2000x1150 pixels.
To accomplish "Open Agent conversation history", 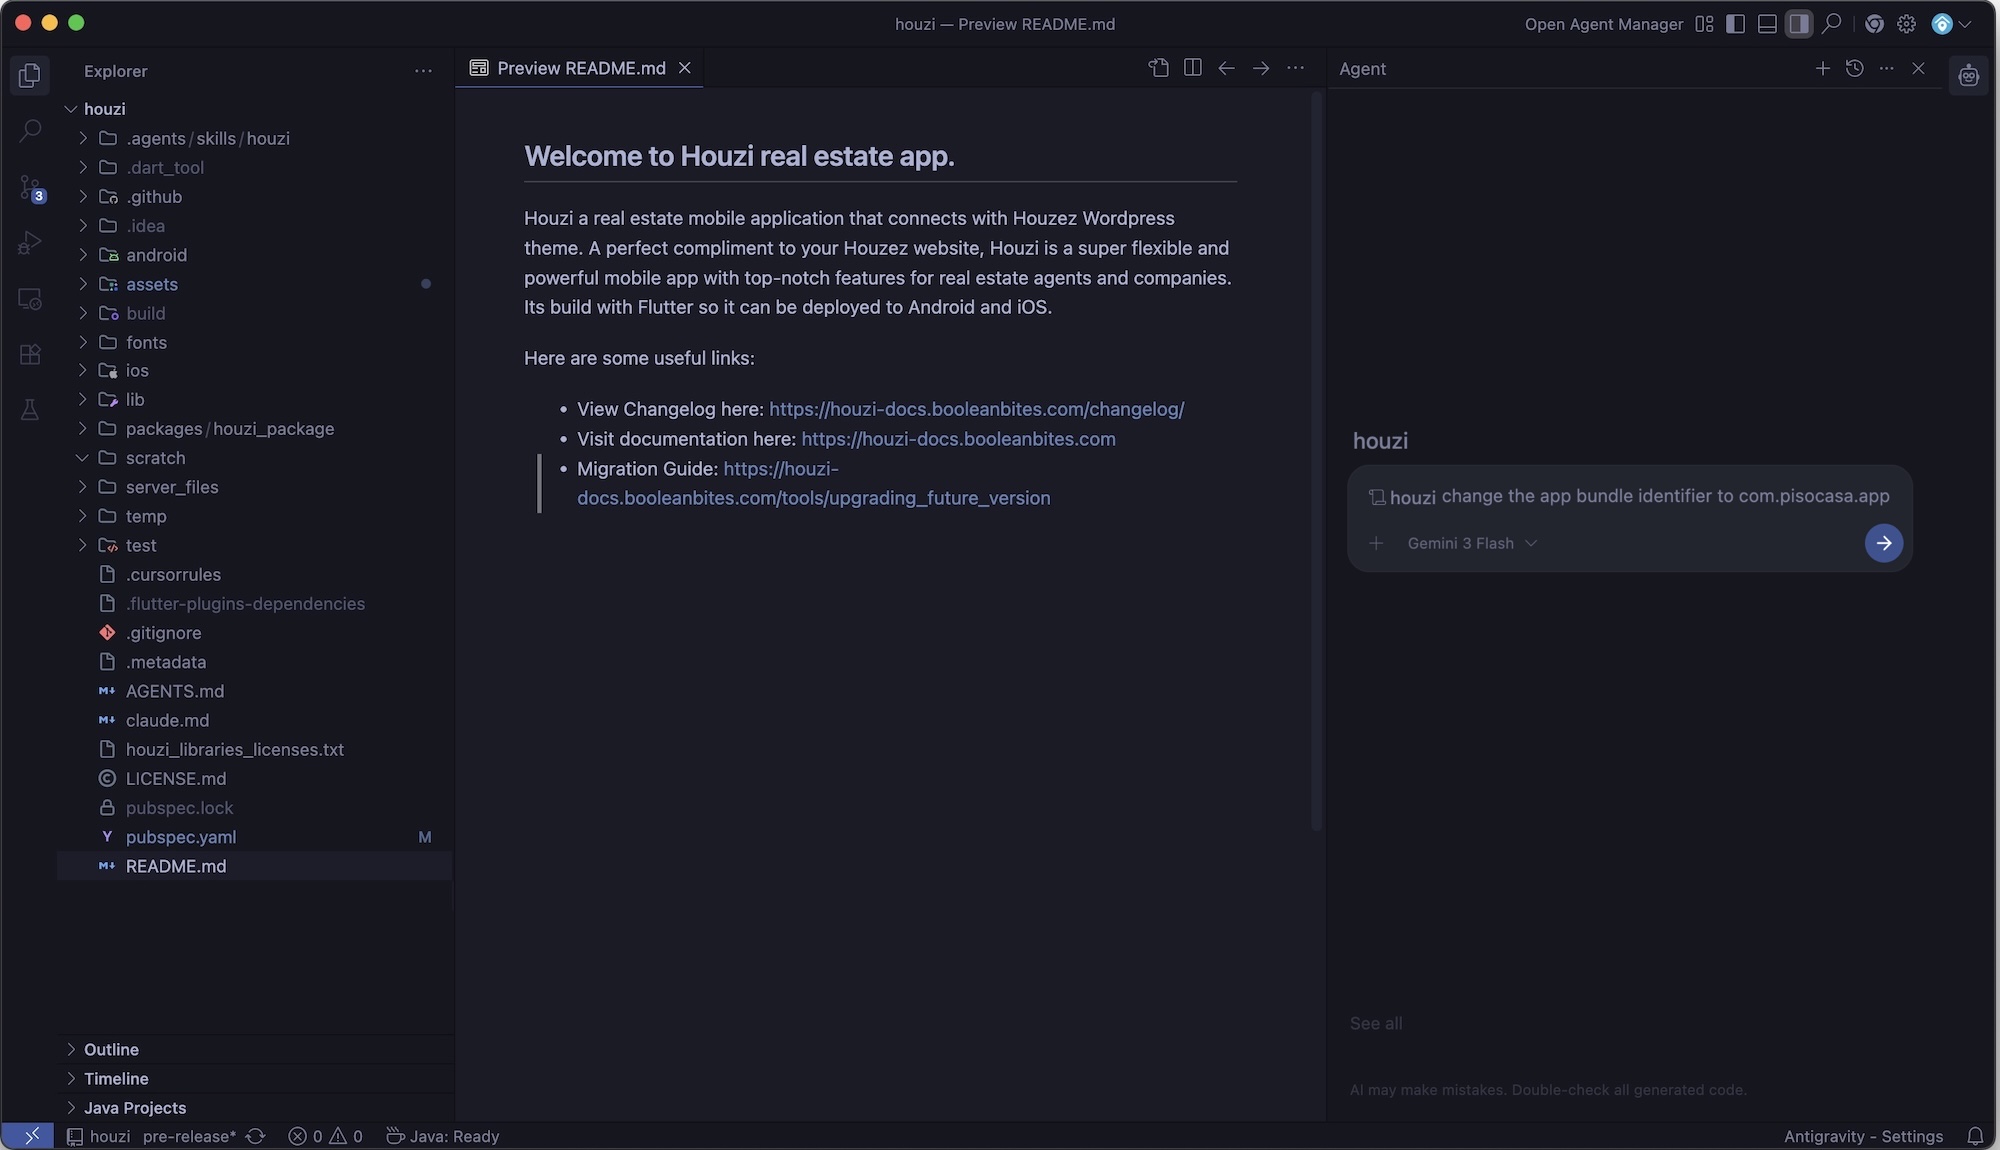I will [x=1854, y=68].
